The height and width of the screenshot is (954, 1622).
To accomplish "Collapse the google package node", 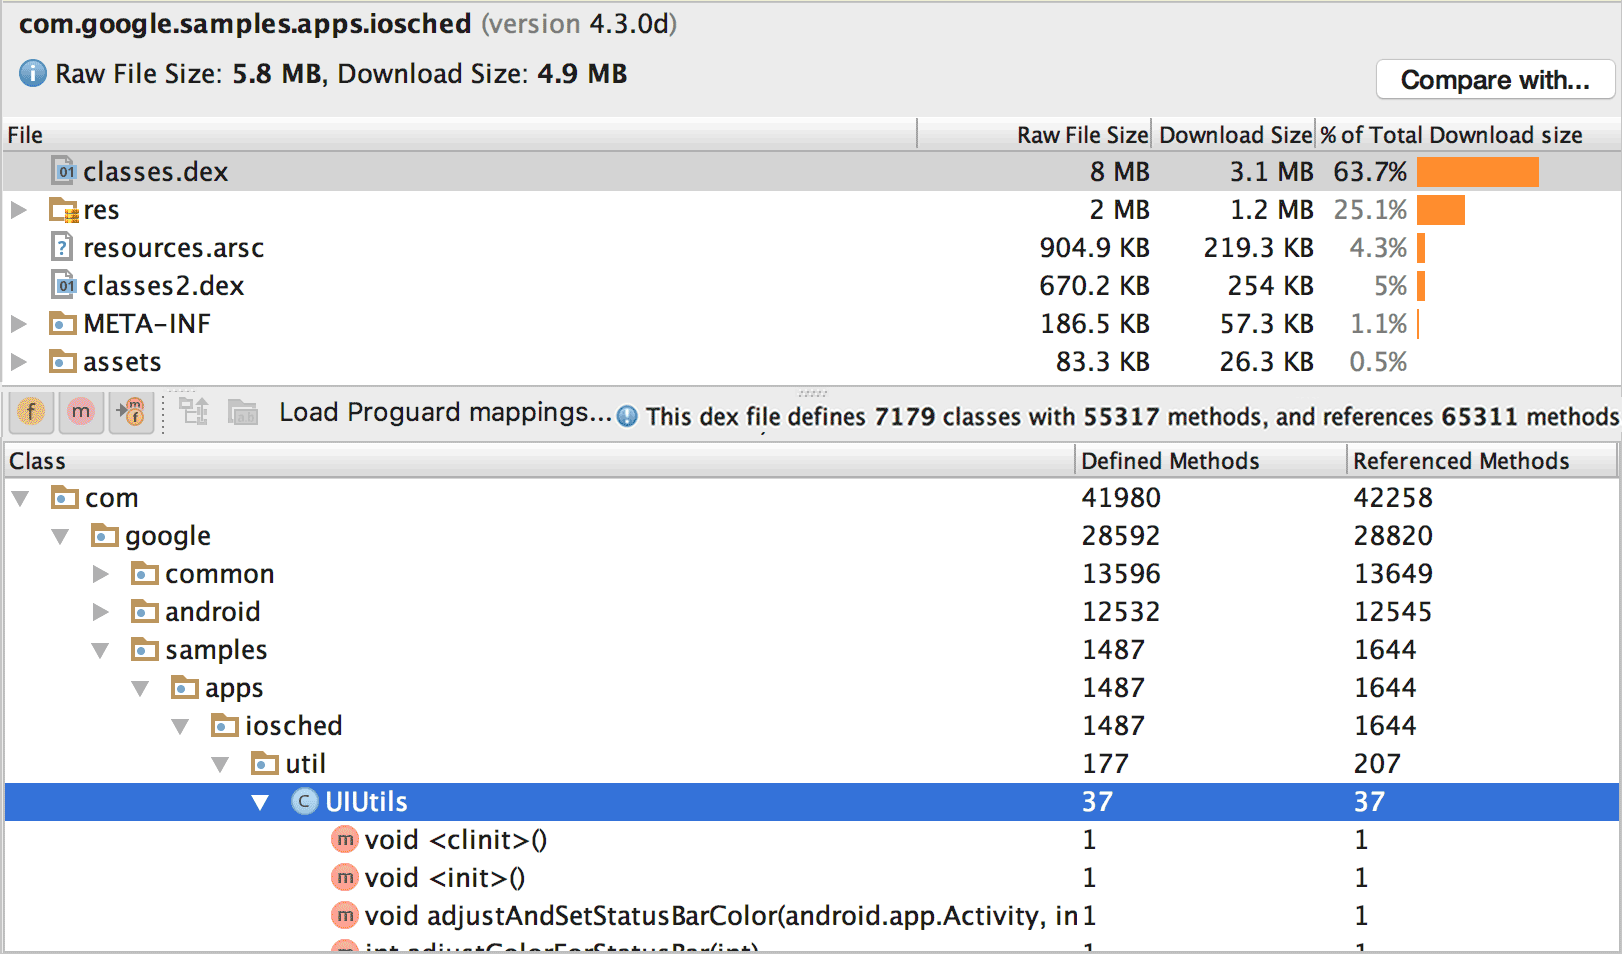I will tap(60, 535).
